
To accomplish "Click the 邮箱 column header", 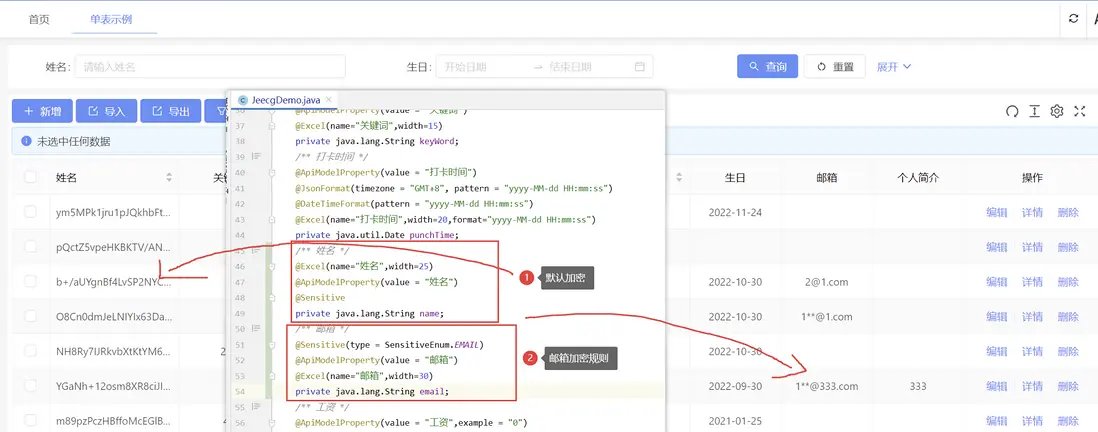I will click(x=826, y=178).
